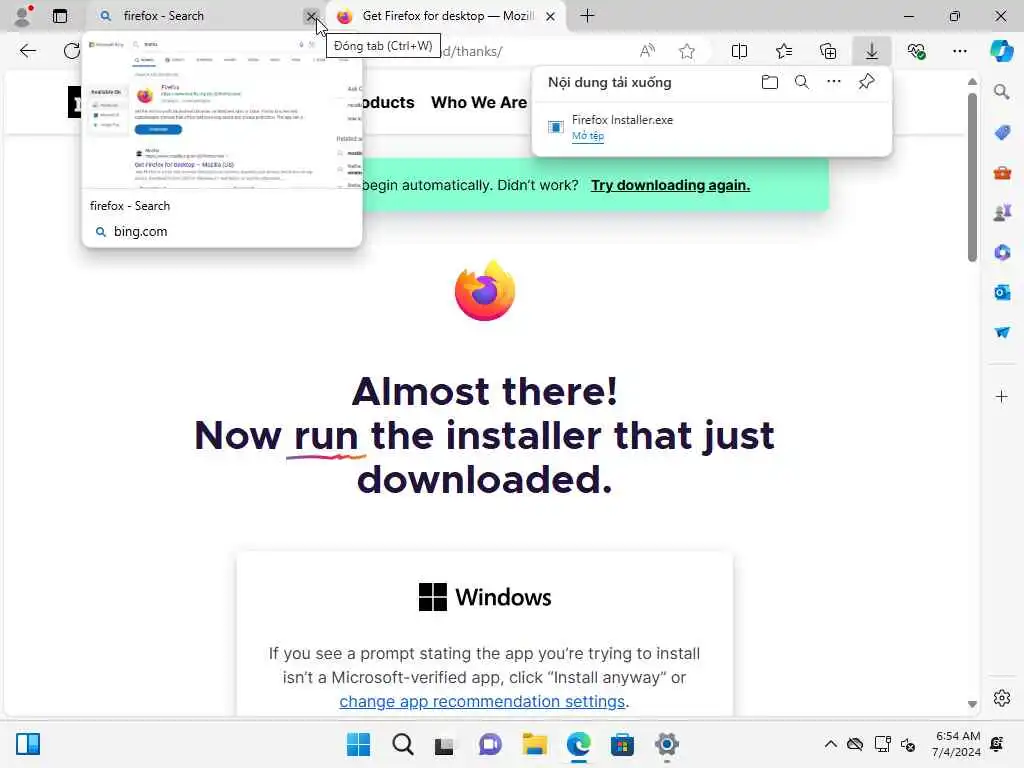Screen dimensions: 1024x768
Task: Open sidebar Search icon
Action: tap(1001, 92)
